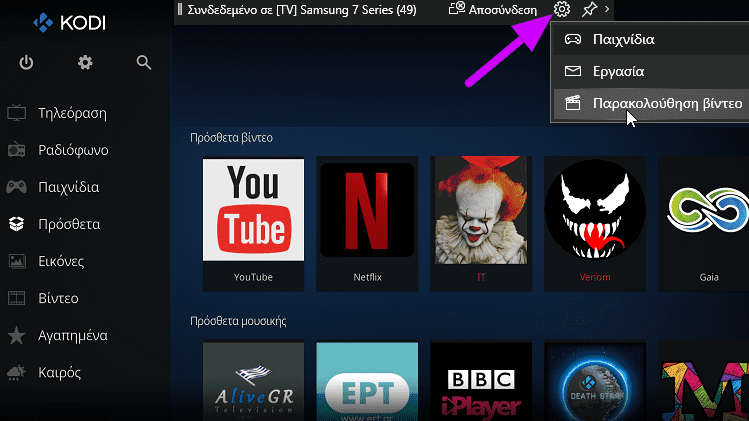749x421 pixels.
Task: Click the Βίντεο film icon
Action: (x=17, y=298)
